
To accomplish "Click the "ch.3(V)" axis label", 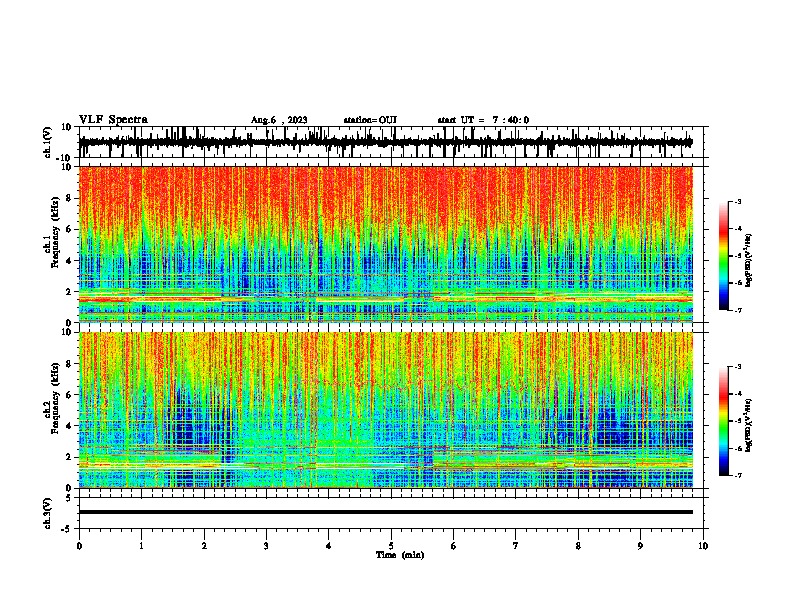I will pos(48,514).
